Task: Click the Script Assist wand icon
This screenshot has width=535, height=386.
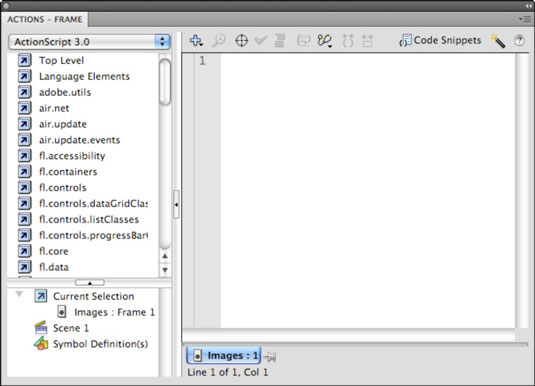Action: (498, 41)
